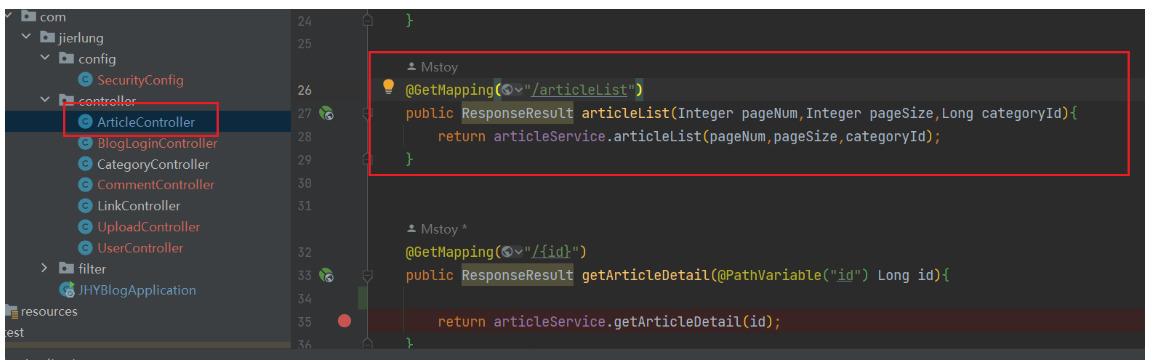
Task: Click the articleList method name on line 27
Action: [626, 114]
